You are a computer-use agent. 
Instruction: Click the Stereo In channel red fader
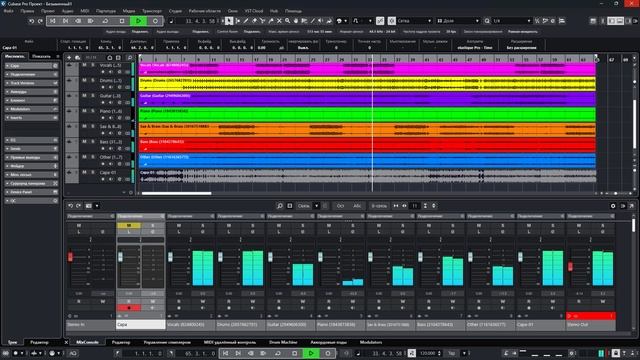pyautogui.click(x=70, y=256)
